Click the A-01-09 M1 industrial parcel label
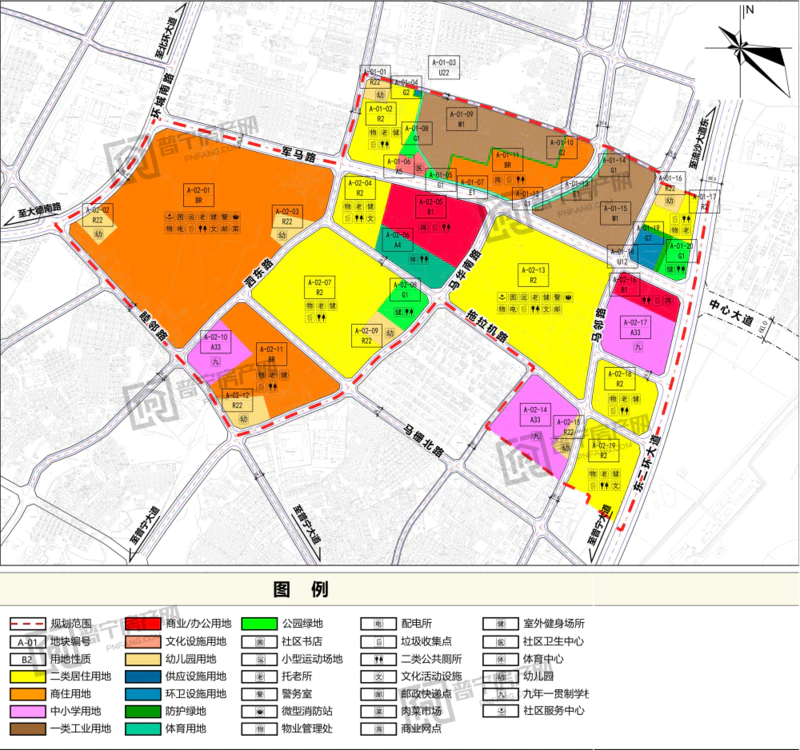The image size is (800, 750). [465, 121]
